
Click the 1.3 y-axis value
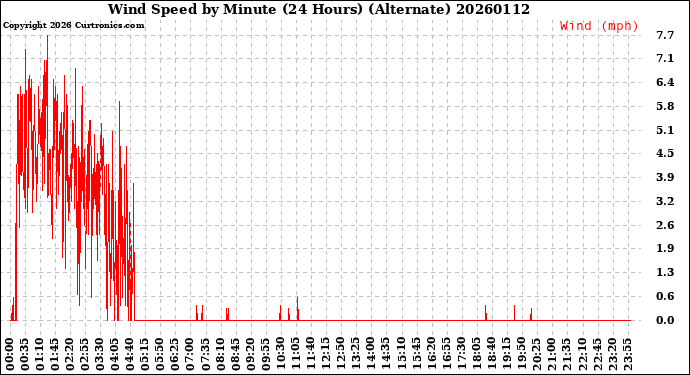[665, 272]
